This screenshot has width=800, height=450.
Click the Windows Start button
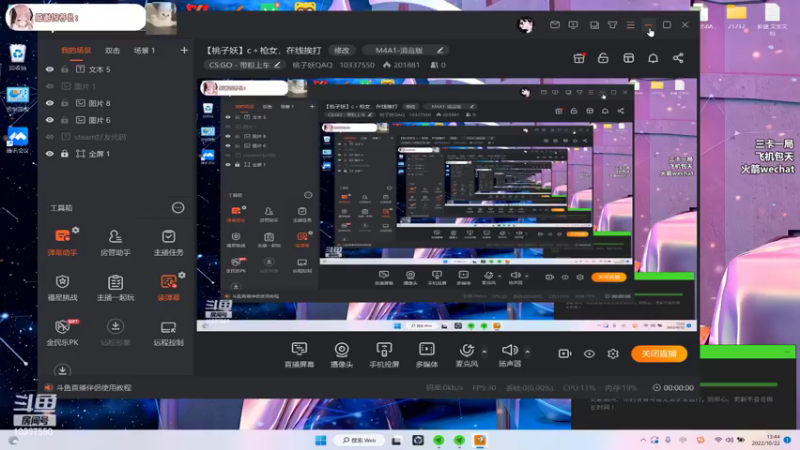pos(320,440)
